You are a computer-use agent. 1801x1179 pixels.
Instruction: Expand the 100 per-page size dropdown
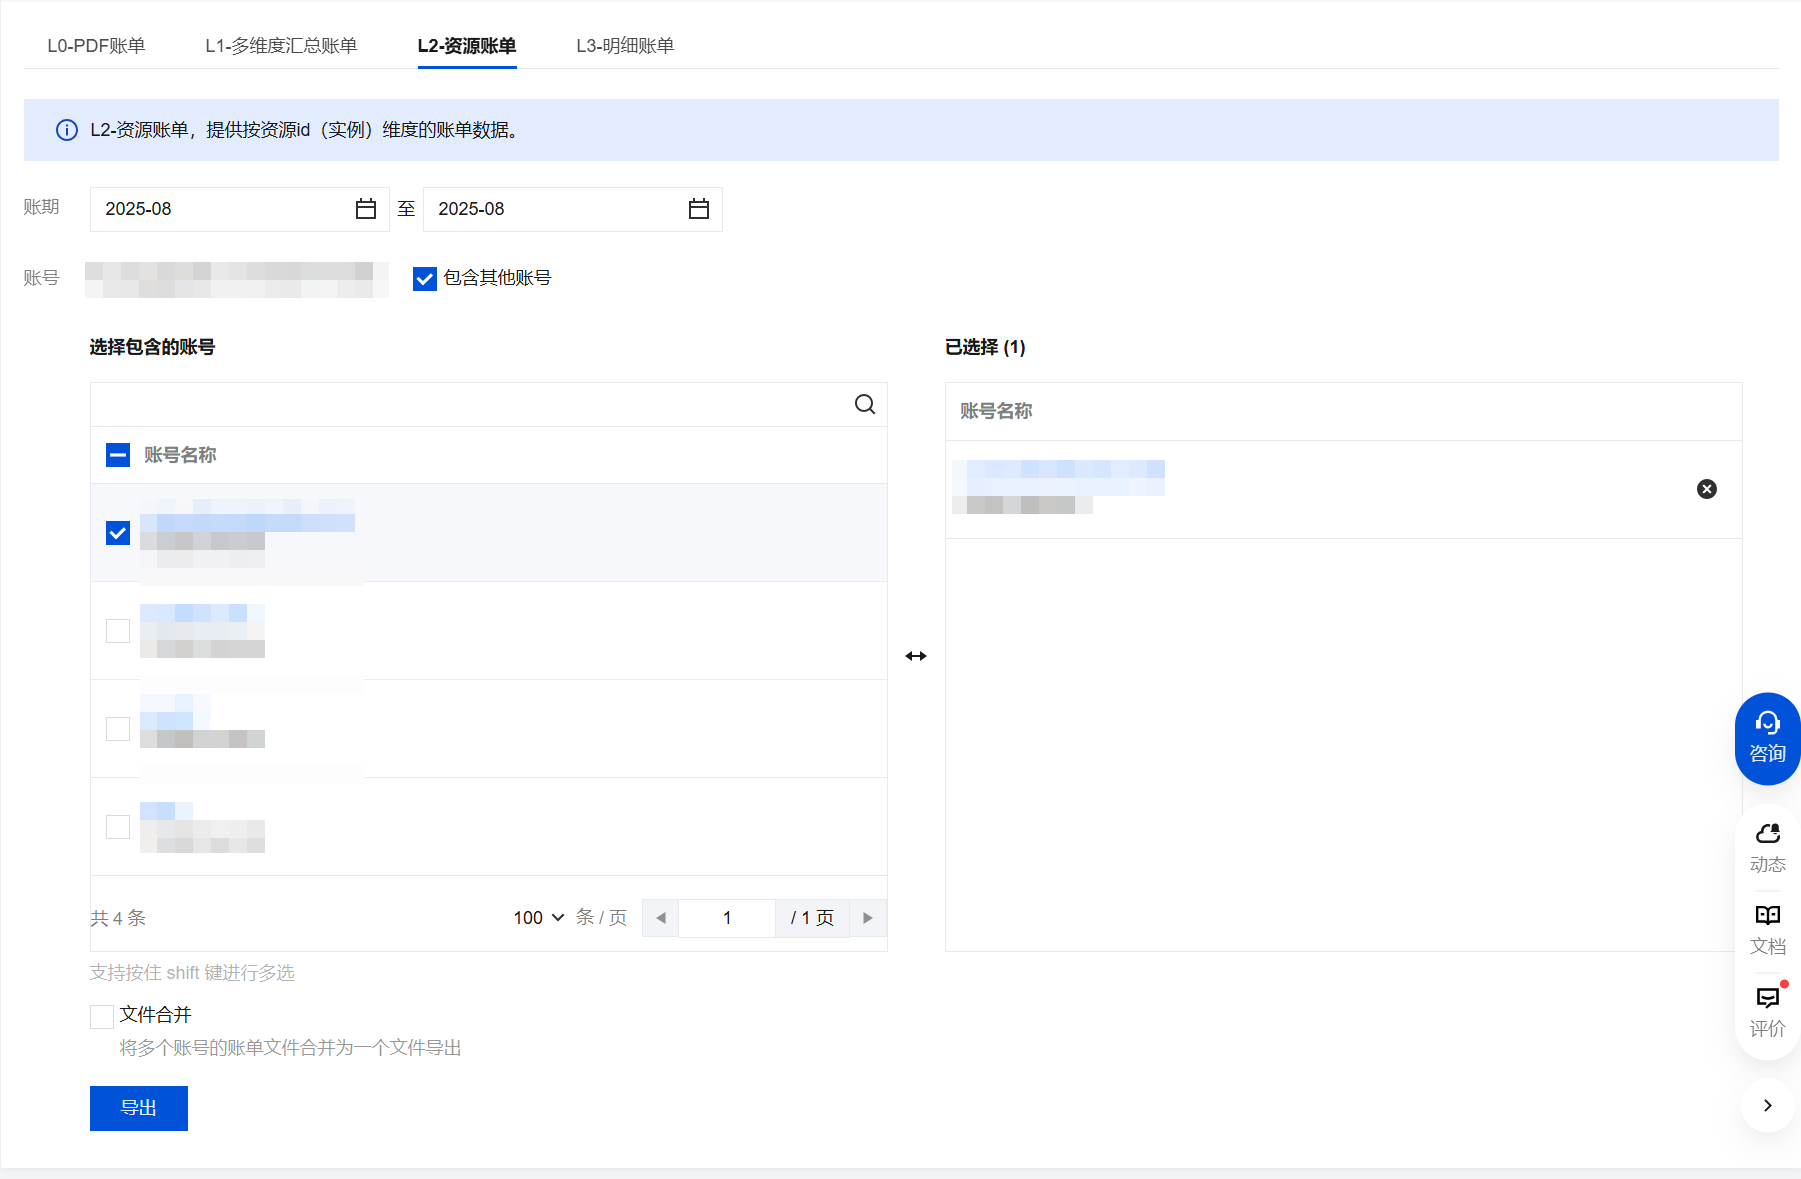pyautogui.click(x=539, y=918)
